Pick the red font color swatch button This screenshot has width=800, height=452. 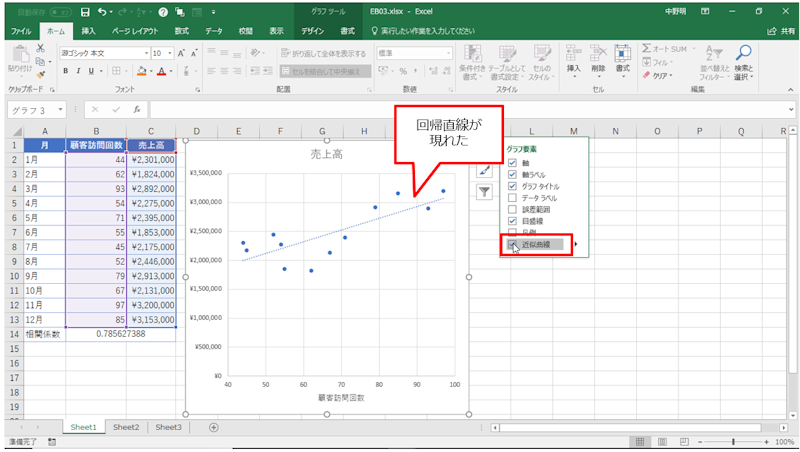click(x=160, y=71)
